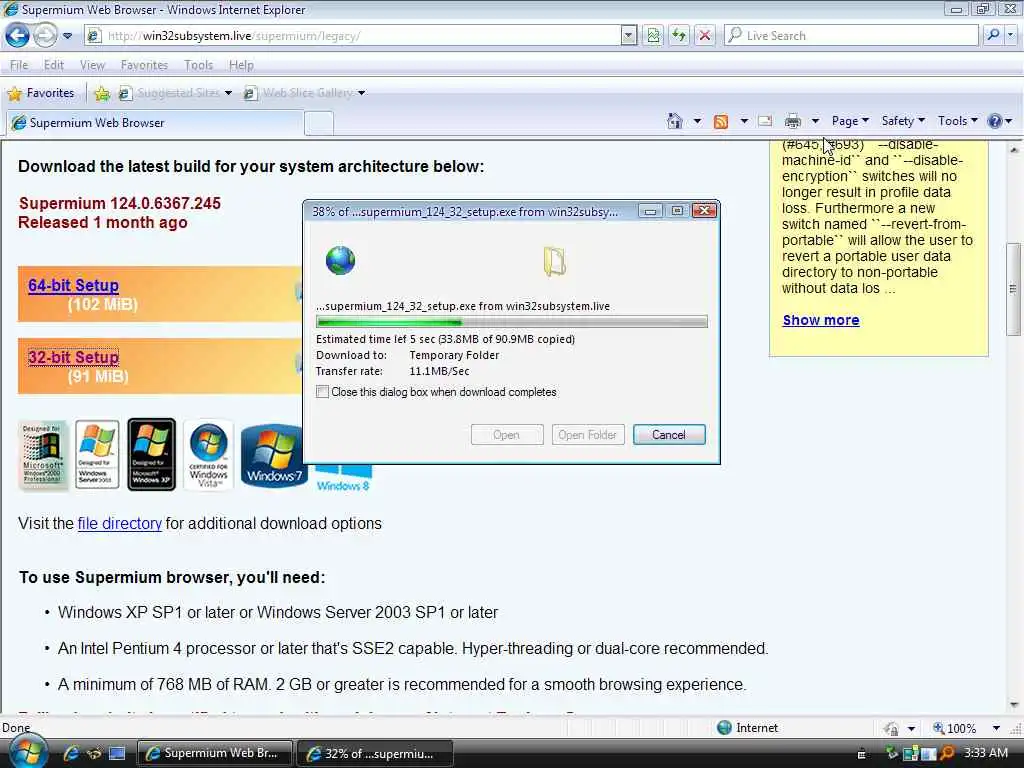1024x768 pixels.
Task: Open the Tools menu in menu bar
Action: coord(199,65)
